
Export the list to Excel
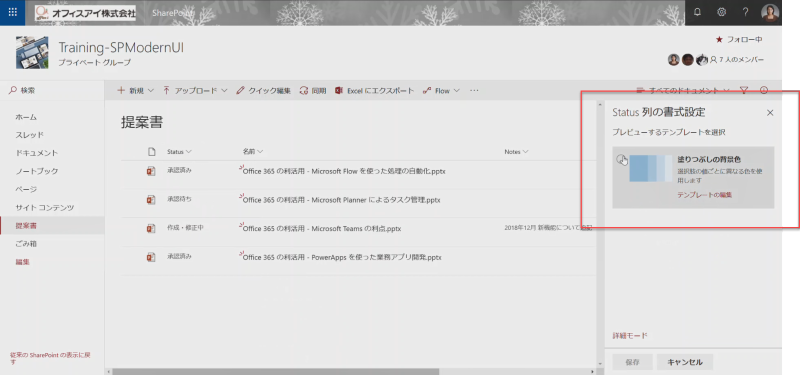click(x=374, y=91)
